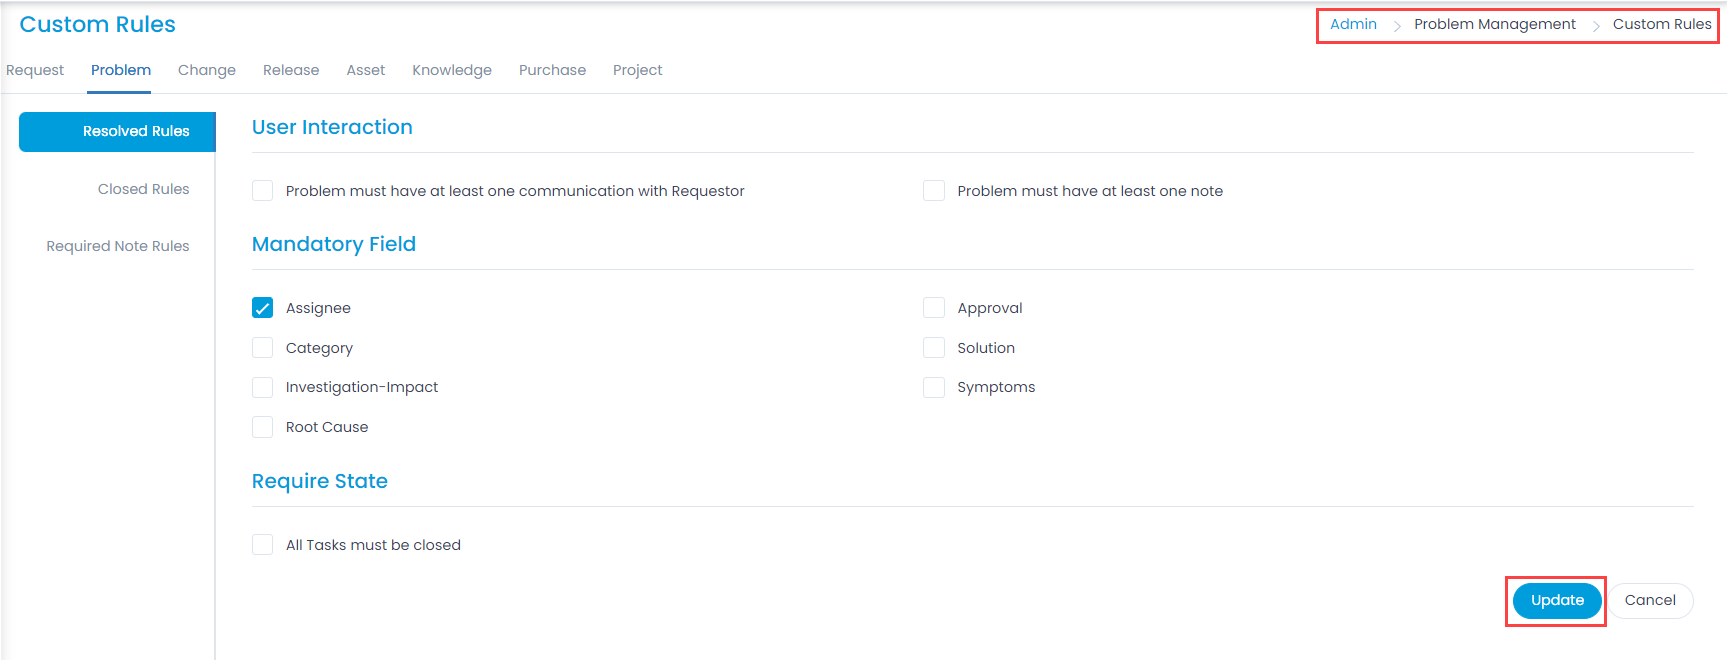This screenshot has height=660, width=1727.
Task: Check the Investigation-Impact checkbox
Action: [262, 387]
